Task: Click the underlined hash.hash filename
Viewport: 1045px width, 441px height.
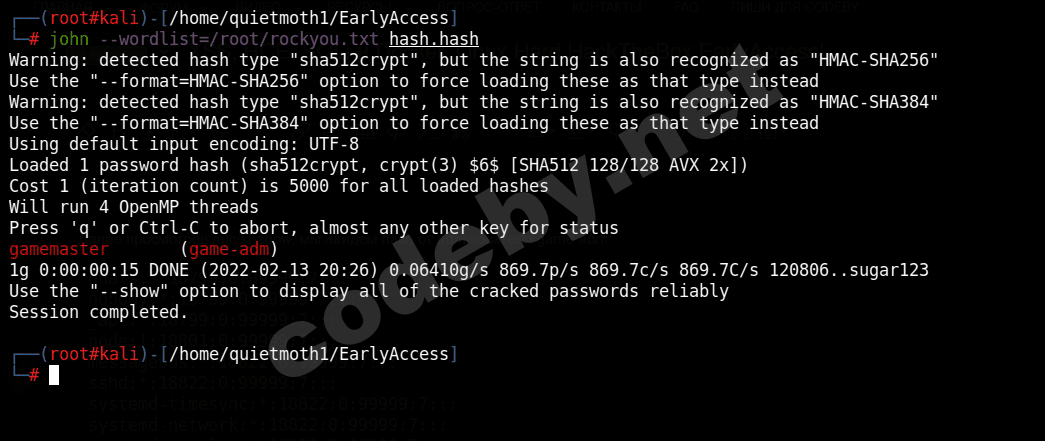Action: click(x=433, y=39)
